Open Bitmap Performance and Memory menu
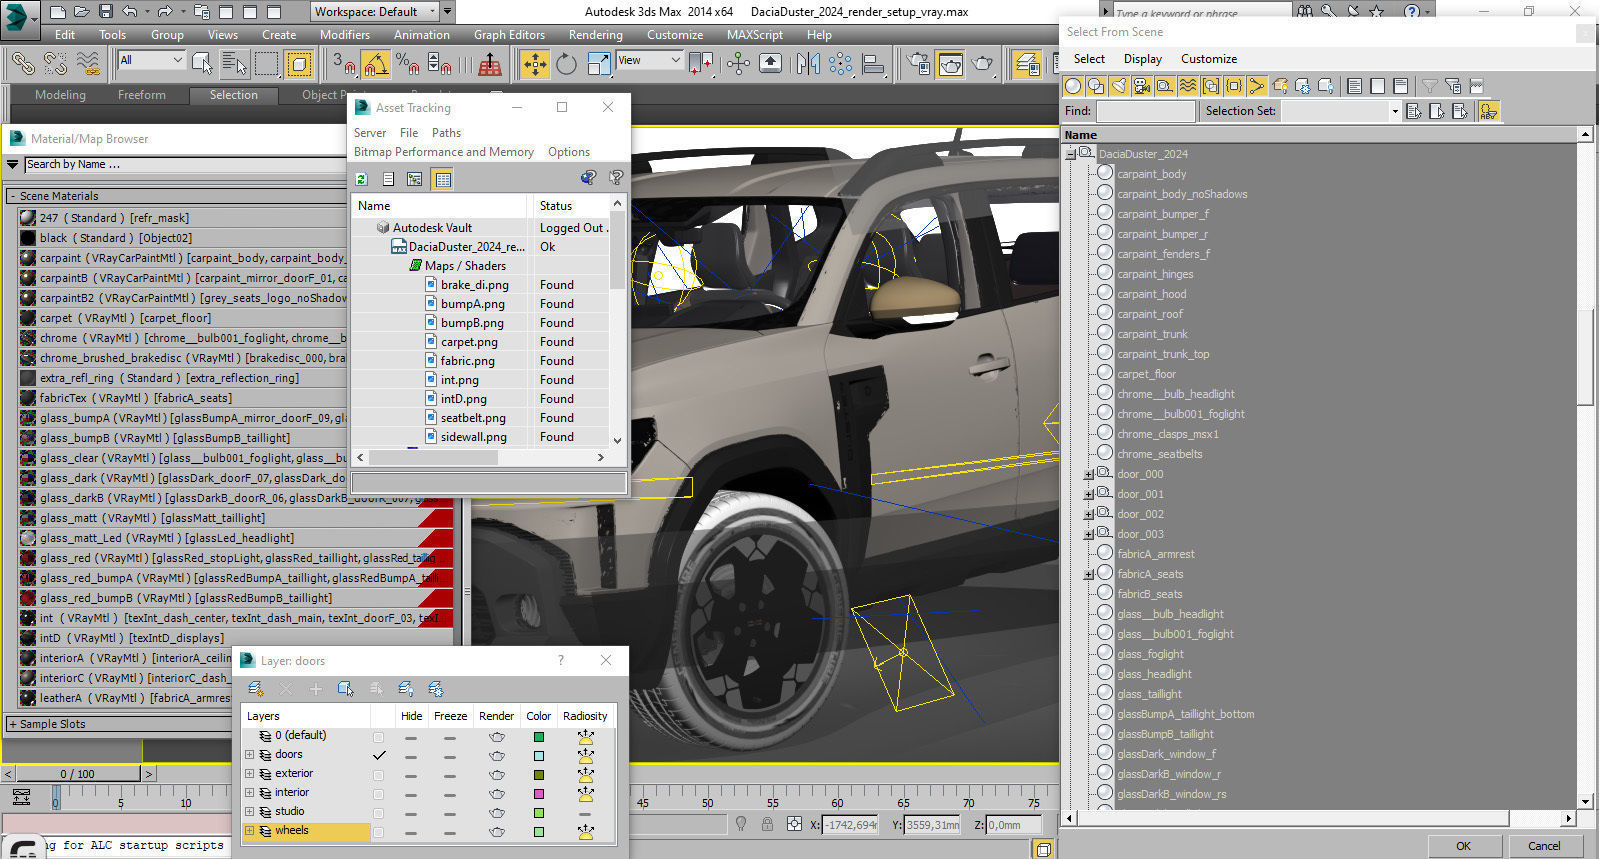This screenshot has height=859, width=1599. click(x=444, y=152)
